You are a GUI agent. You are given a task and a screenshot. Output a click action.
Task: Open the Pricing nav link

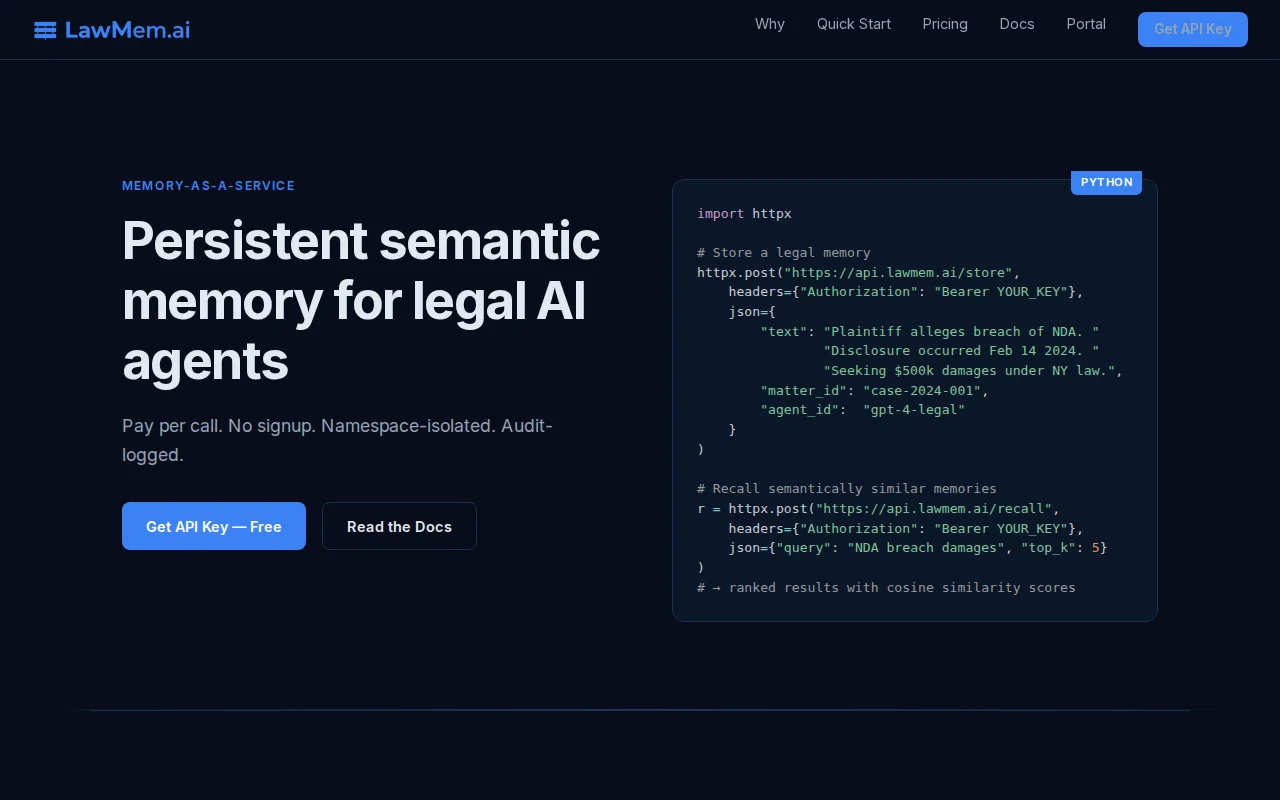[x=945, y=24]
